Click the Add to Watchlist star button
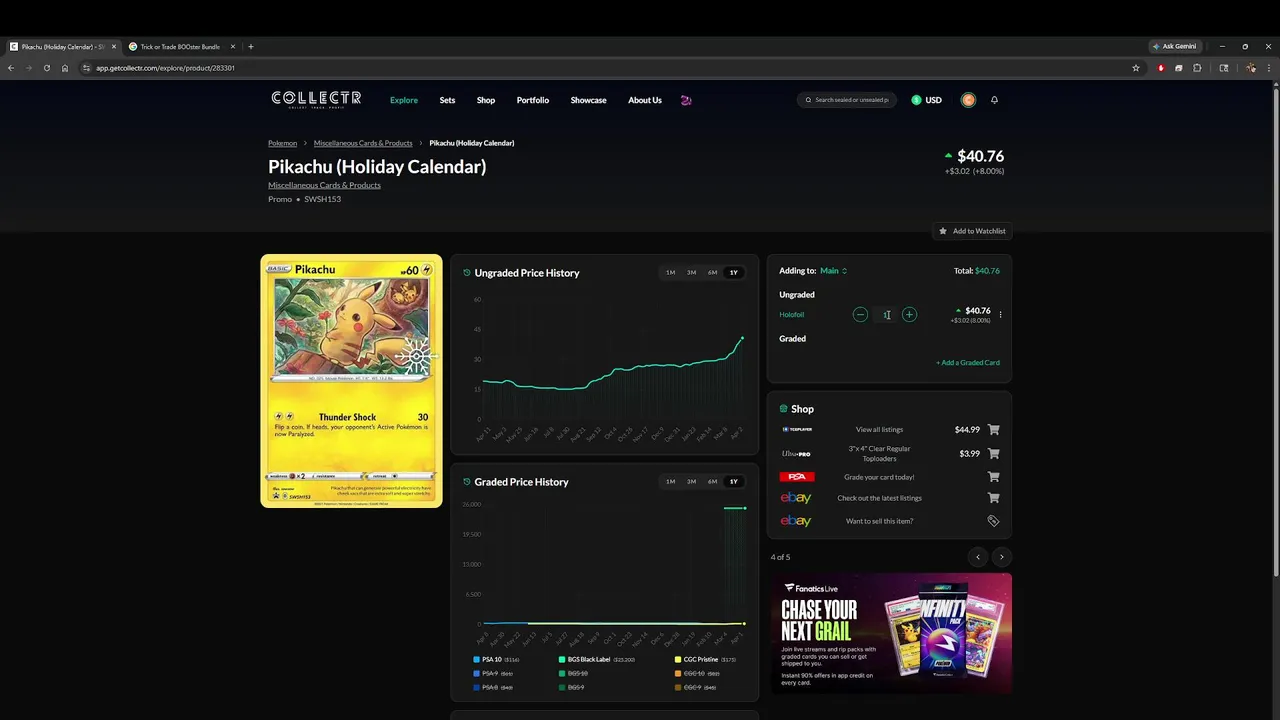 pyautogui.click(x=972, y=231)
